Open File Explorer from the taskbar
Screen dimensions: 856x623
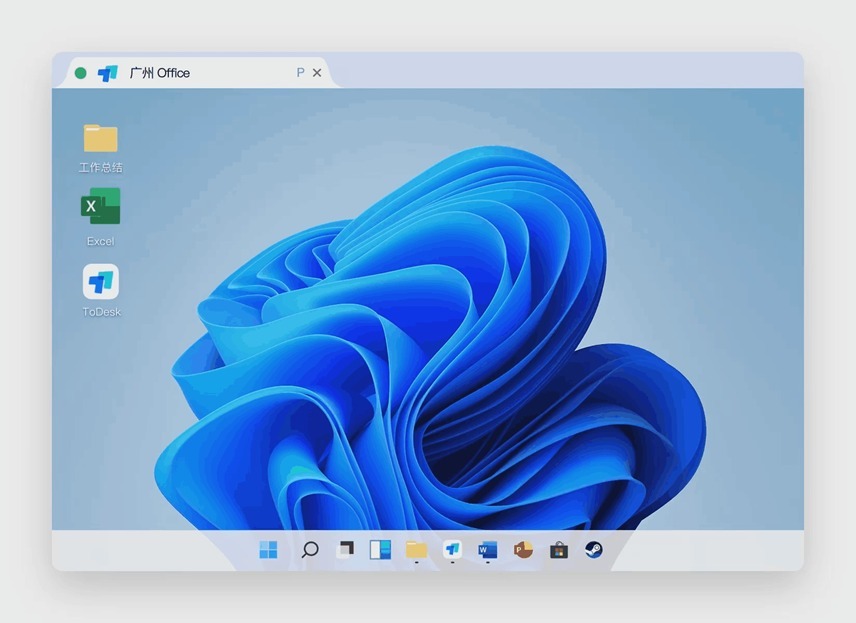416,550
